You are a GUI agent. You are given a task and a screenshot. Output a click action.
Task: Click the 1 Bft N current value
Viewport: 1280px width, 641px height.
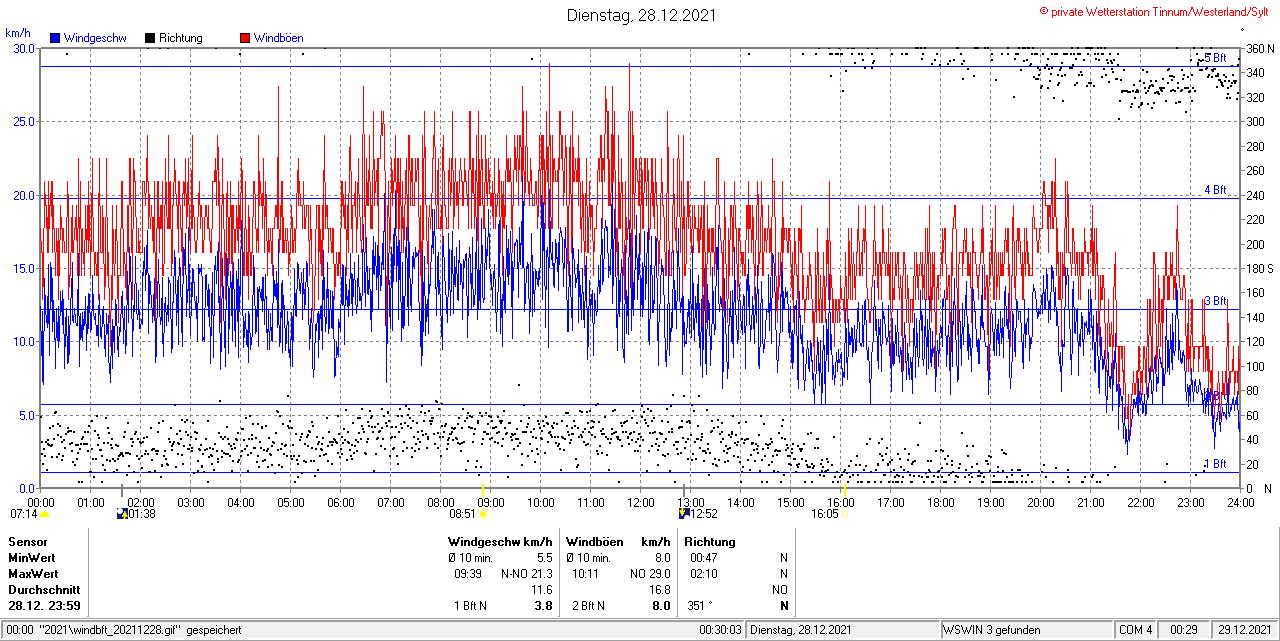[x=471, y=606]
